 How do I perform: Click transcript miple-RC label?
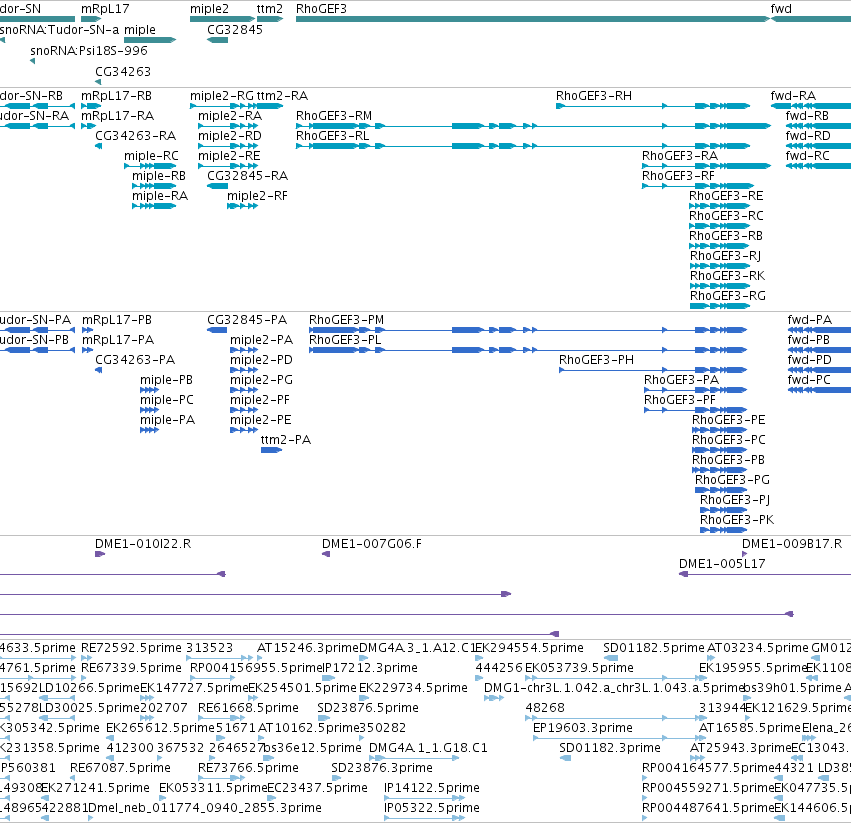pos(151,156)
